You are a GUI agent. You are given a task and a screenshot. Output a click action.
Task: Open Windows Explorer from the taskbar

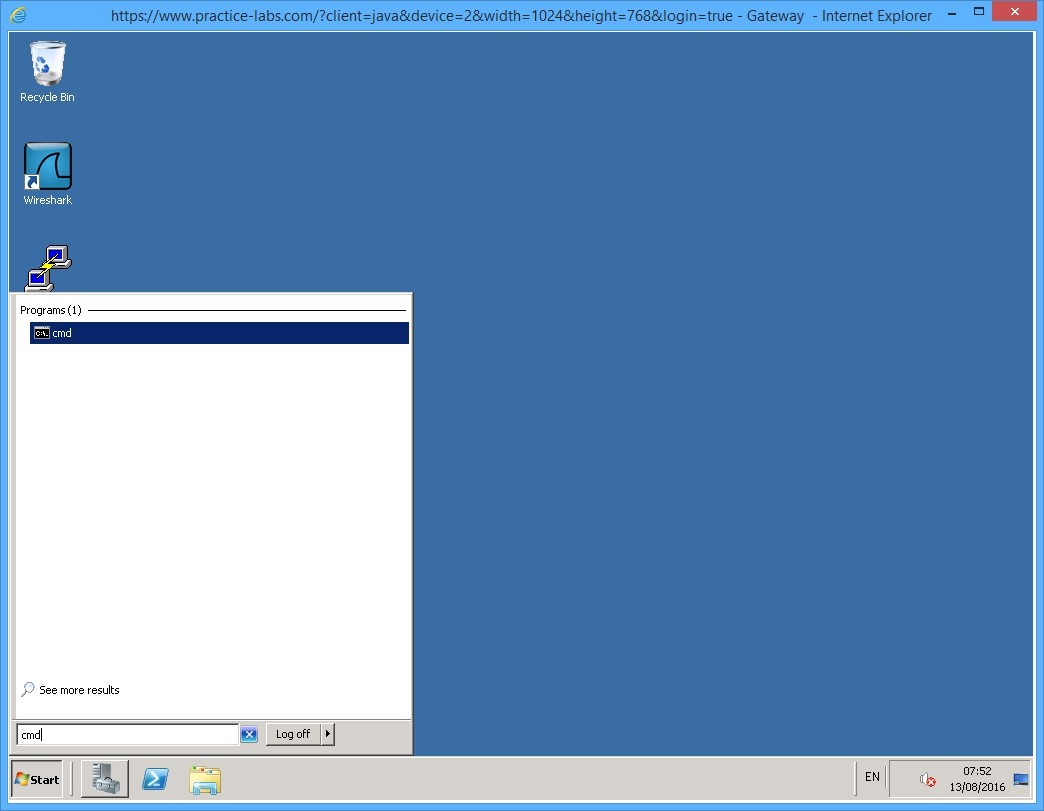point(205,779)
